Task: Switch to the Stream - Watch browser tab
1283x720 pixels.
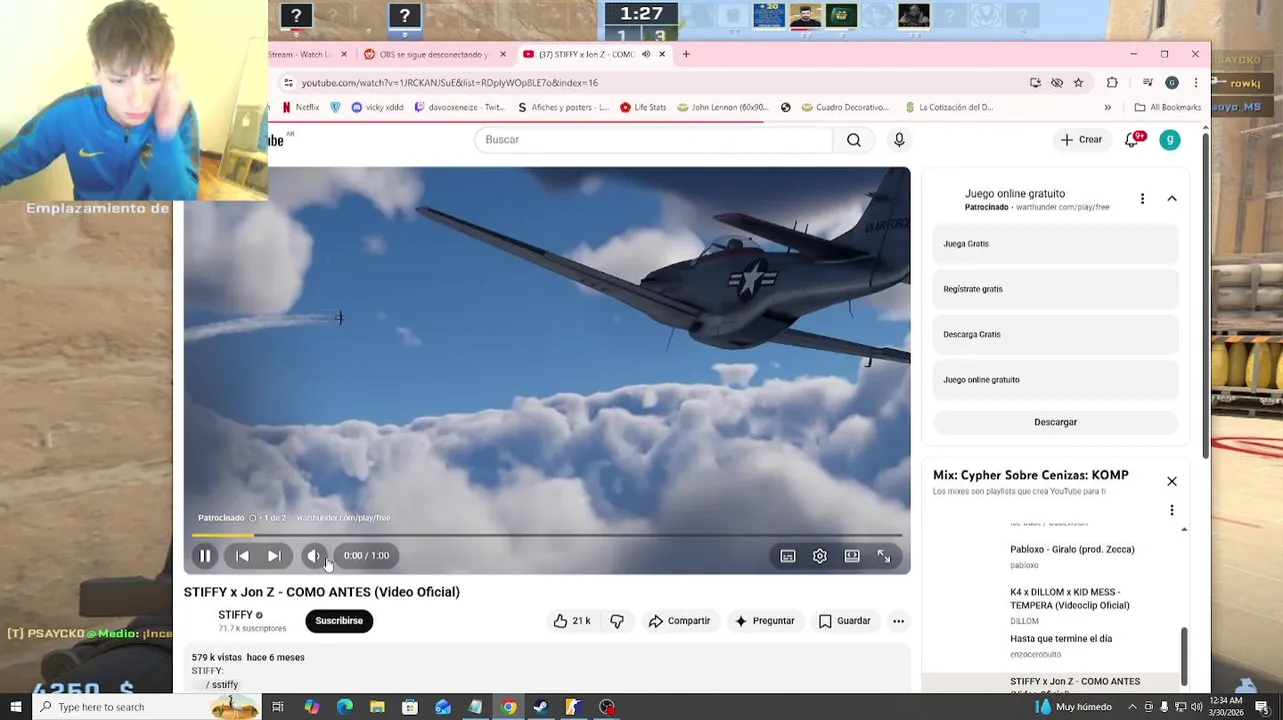Action: (305, 54)
